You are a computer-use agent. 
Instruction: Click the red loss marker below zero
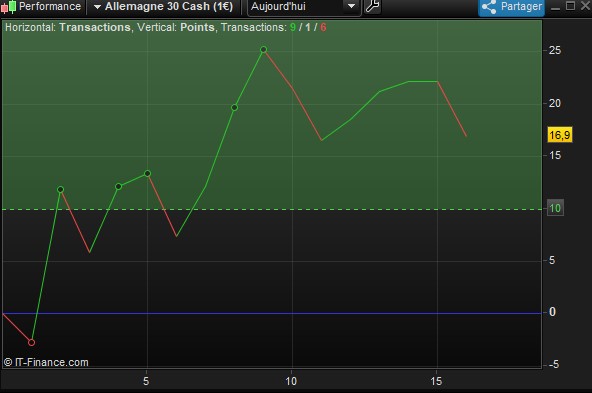(32, 342)
